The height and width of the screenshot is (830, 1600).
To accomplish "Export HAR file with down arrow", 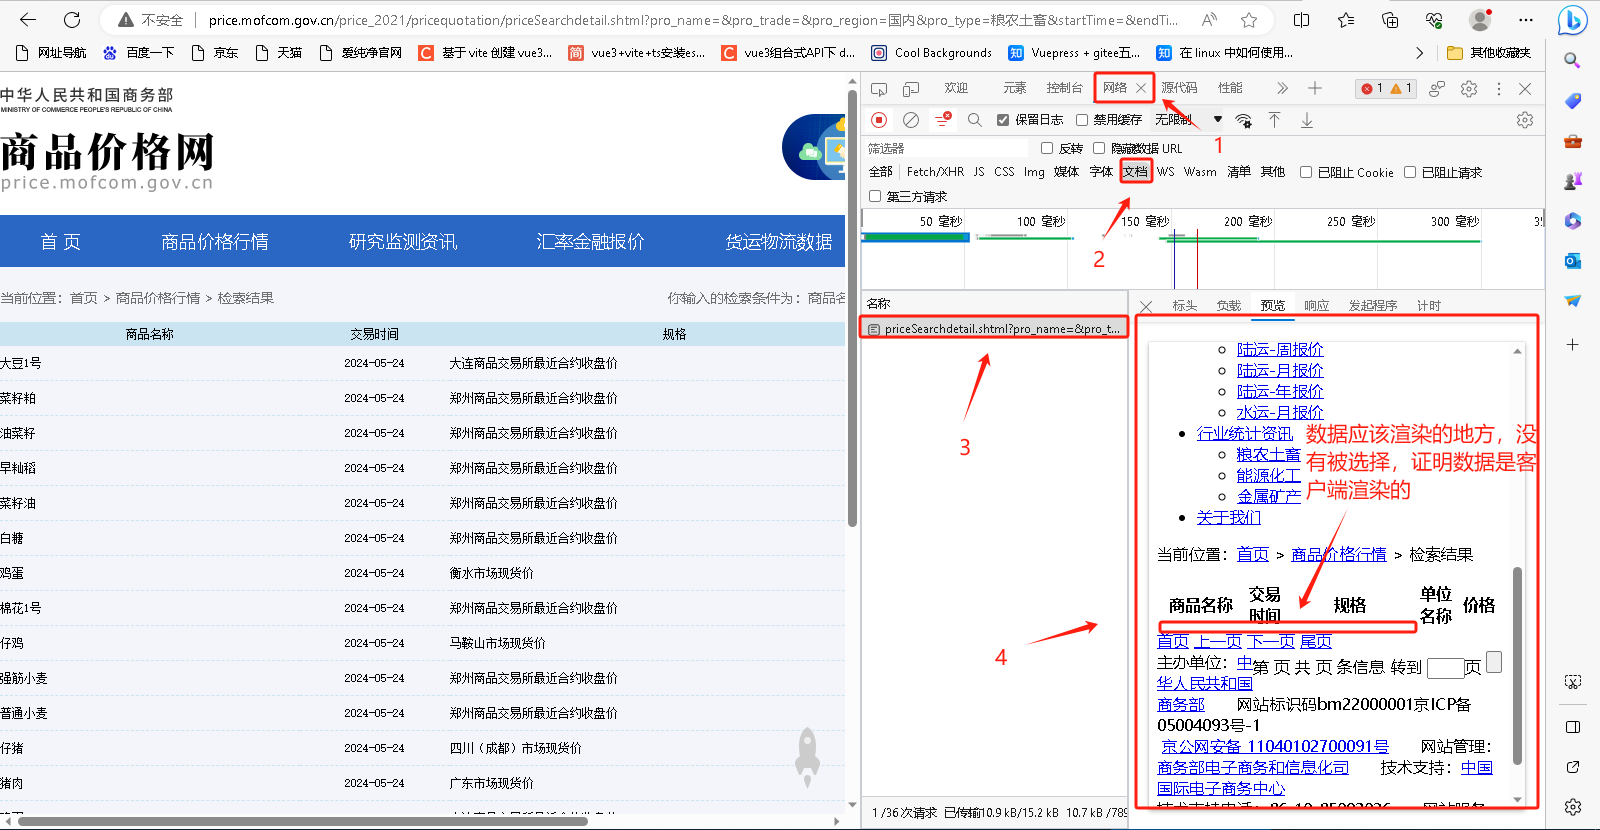I will click(1307, 120).
